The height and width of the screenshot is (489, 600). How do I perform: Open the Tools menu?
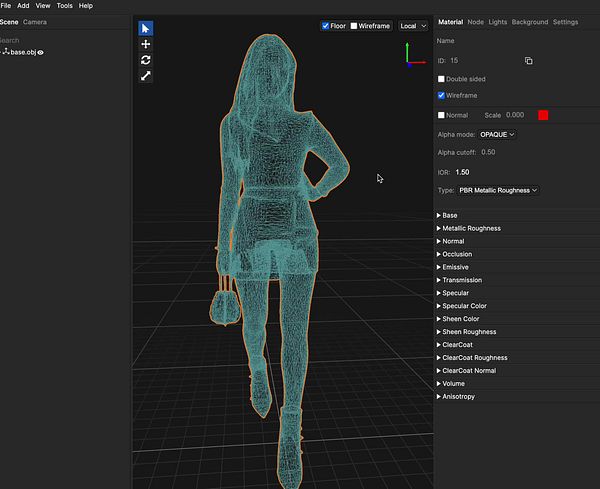pyautogui.click(x=64, y=6)
